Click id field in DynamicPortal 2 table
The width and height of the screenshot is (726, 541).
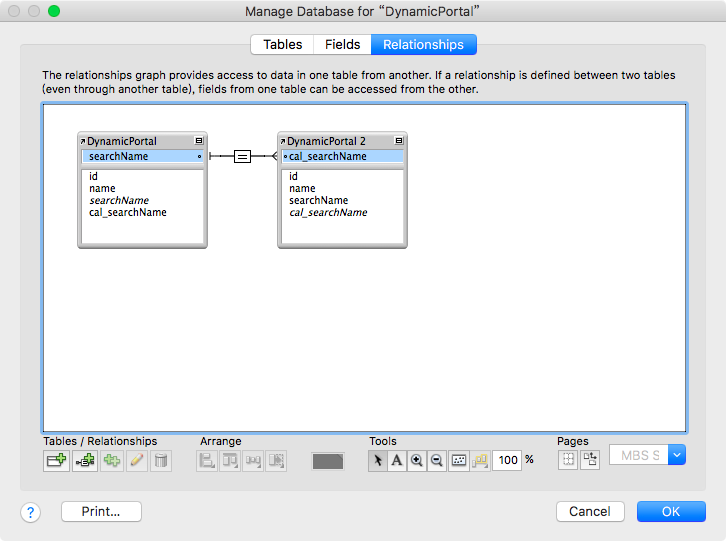point(294,176)
